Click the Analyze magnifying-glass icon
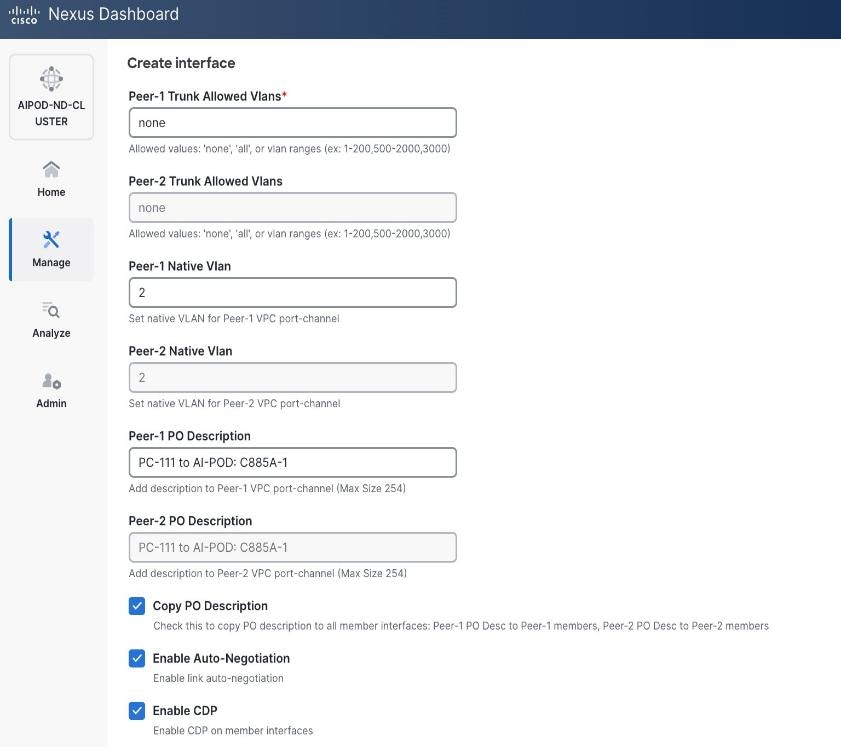This screenshot has height=747, width=841. pyautogui.click(x=51, y=311)
